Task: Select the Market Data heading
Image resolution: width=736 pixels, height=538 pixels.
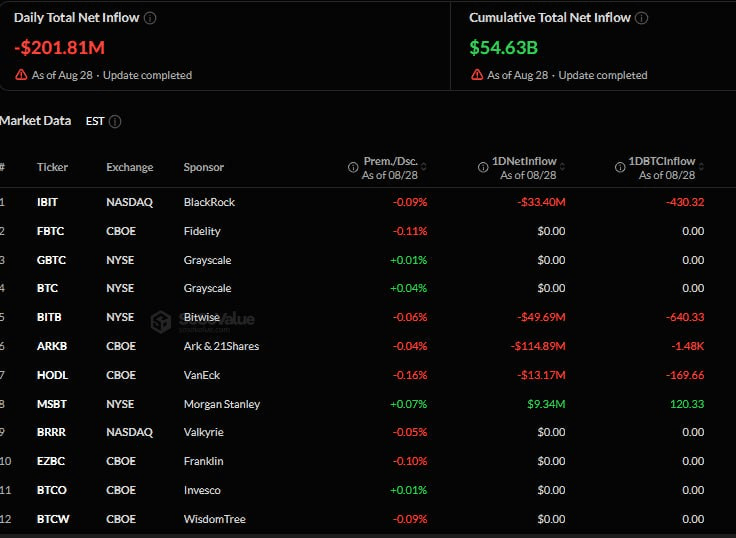Action: point(36,121)
